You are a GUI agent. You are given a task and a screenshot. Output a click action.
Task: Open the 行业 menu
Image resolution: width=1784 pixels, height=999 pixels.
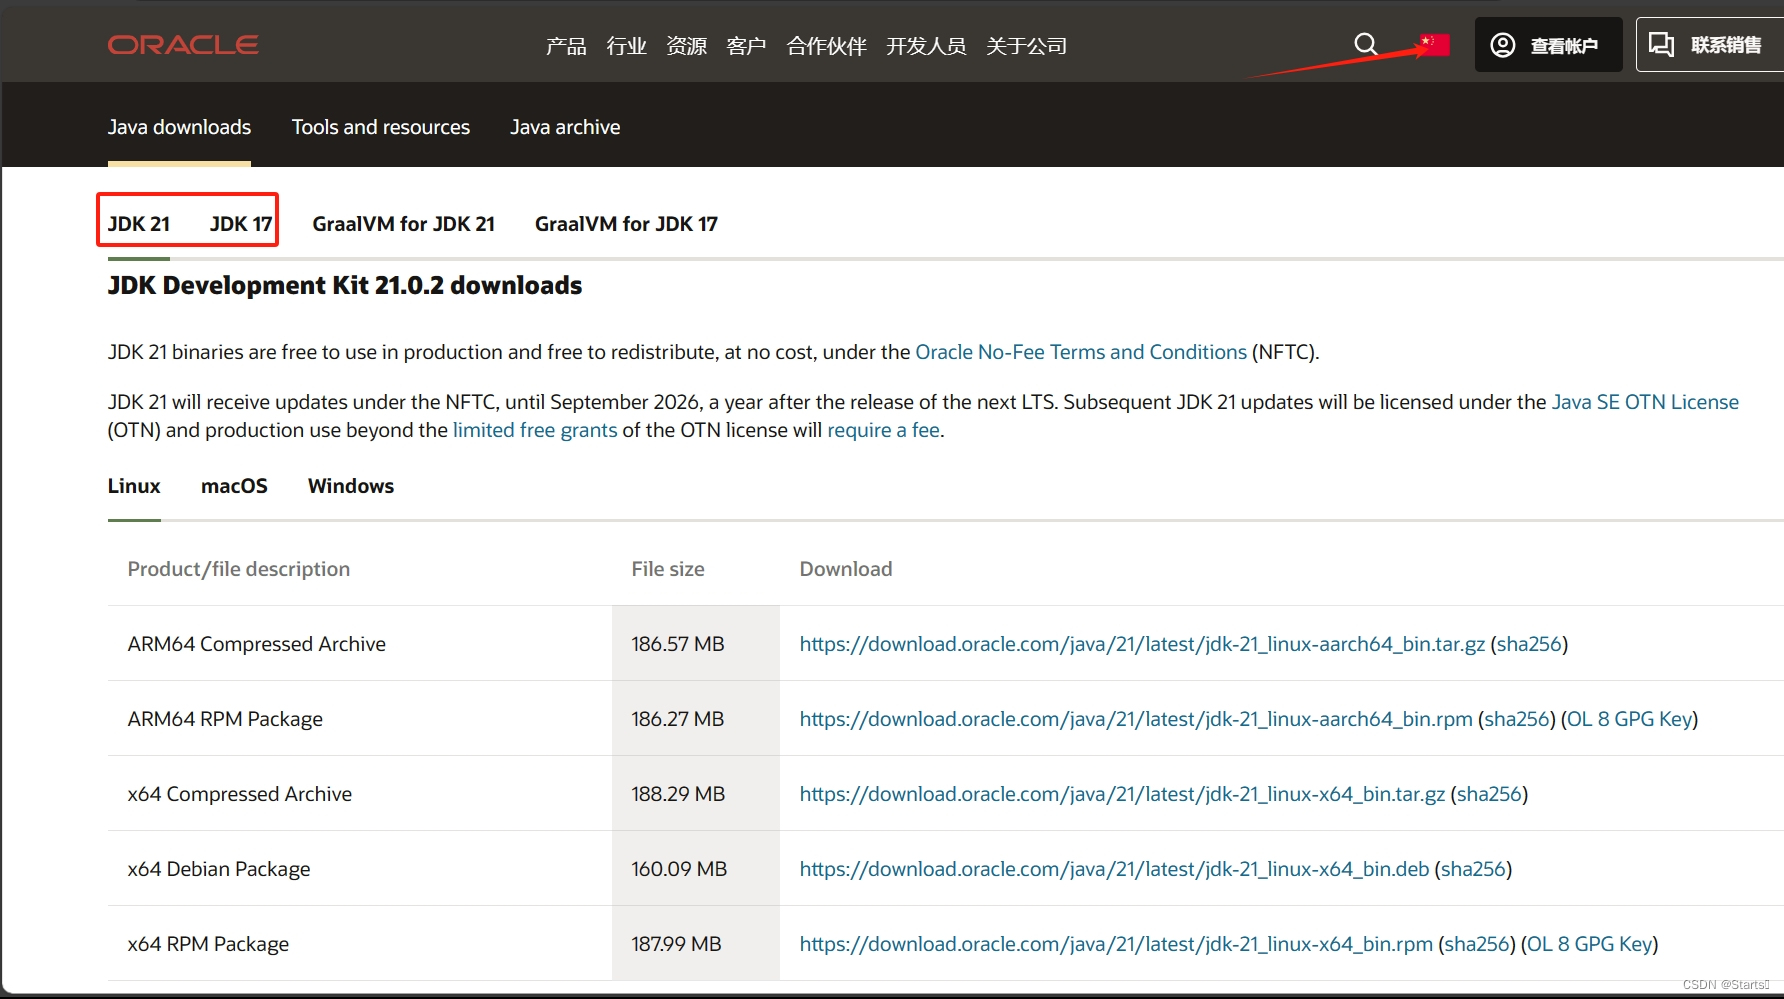click(x=626, y=46)
